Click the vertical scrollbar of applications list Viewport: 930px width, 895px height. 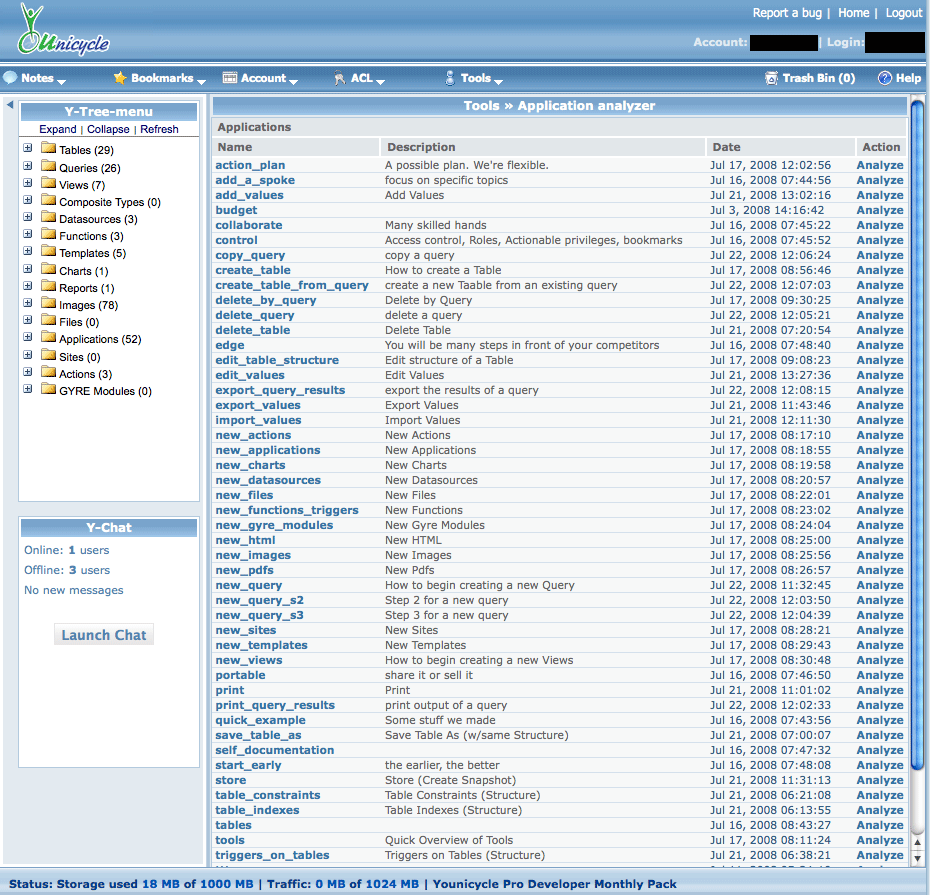point(917,480)
